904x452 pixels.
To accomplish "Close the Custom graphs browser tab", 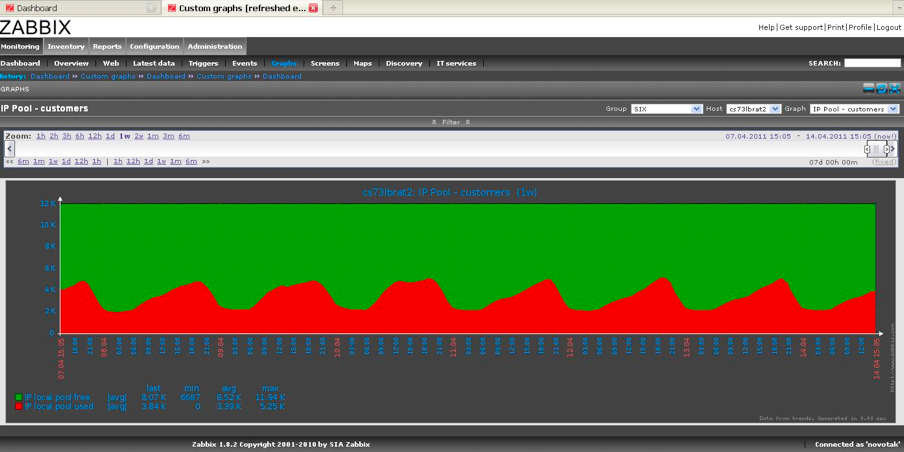I will click(x=313, y=8).
